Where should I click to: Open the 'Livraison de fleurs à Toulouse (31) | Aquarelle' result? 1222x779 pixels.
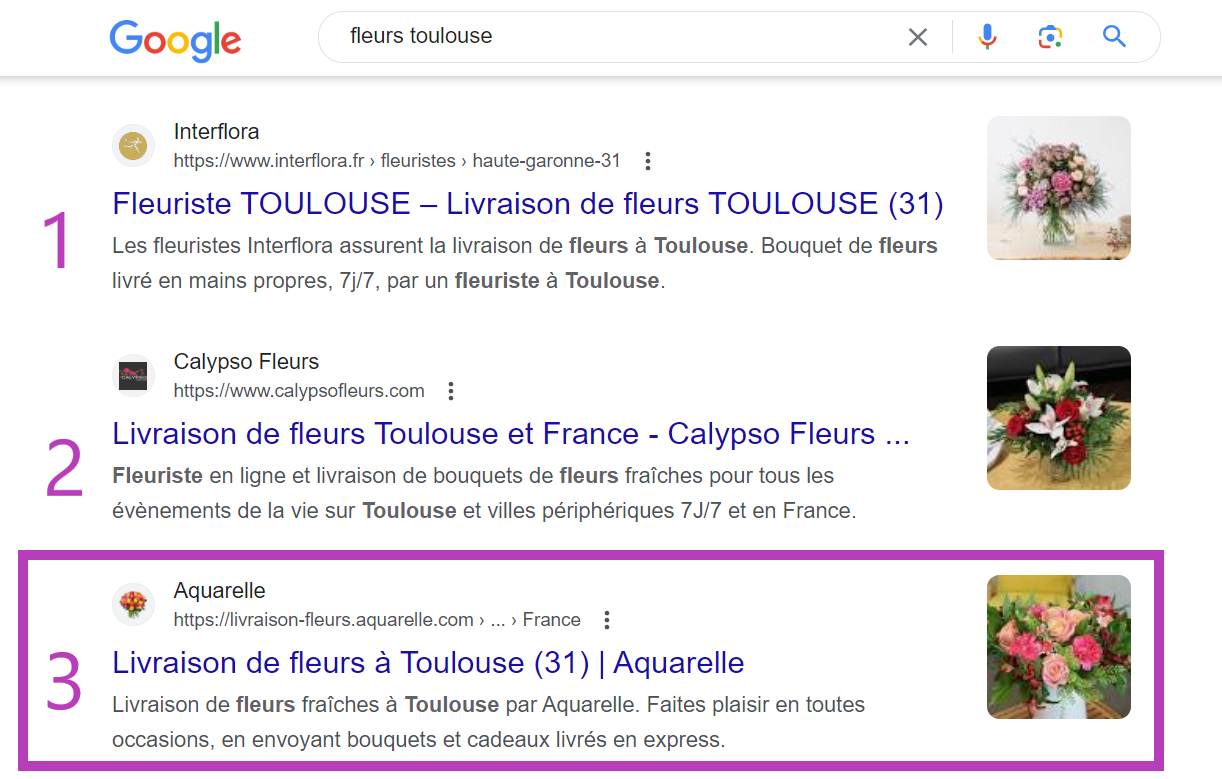[x=428, y=663]
